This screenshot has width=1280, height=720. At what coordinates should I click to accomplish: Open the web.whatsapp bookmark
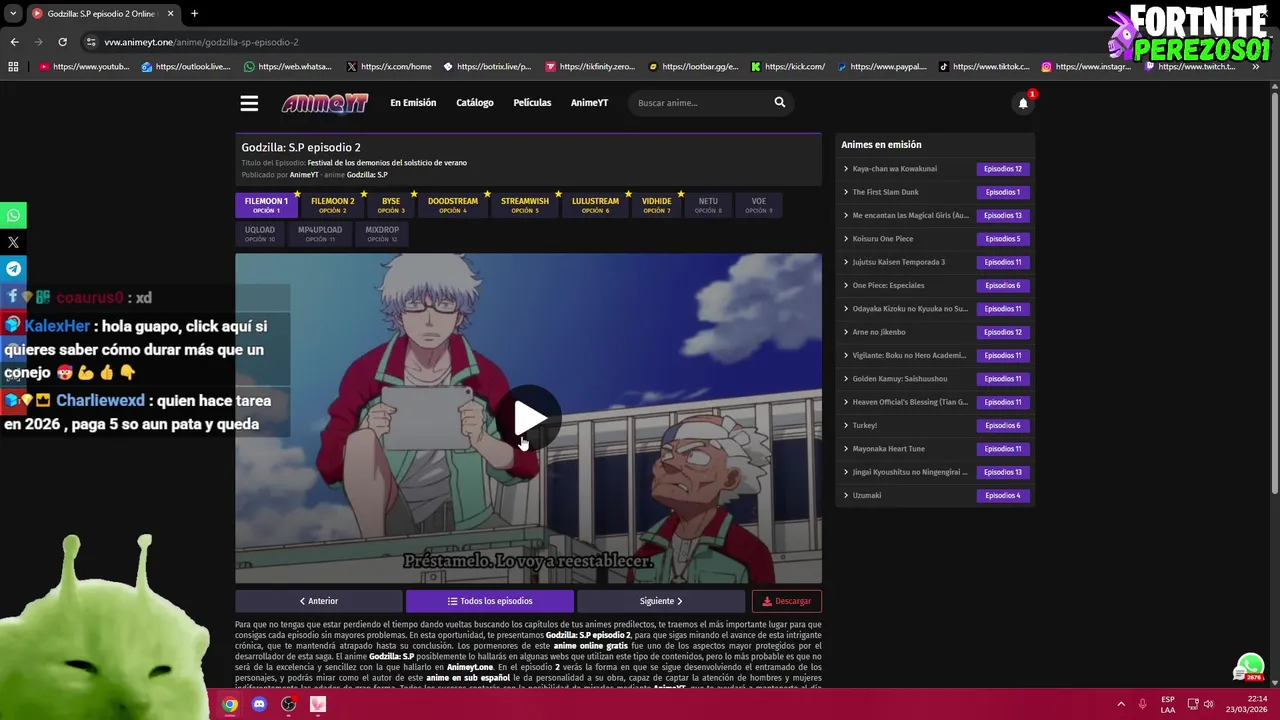click(x=288, y=67)
